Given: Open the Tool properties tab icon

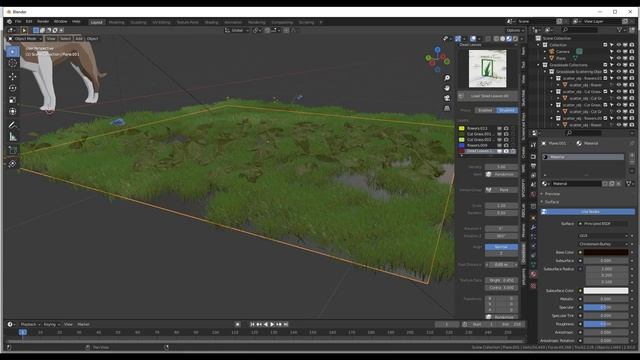Looking at the screenshot, I should (x=533, y=145).
